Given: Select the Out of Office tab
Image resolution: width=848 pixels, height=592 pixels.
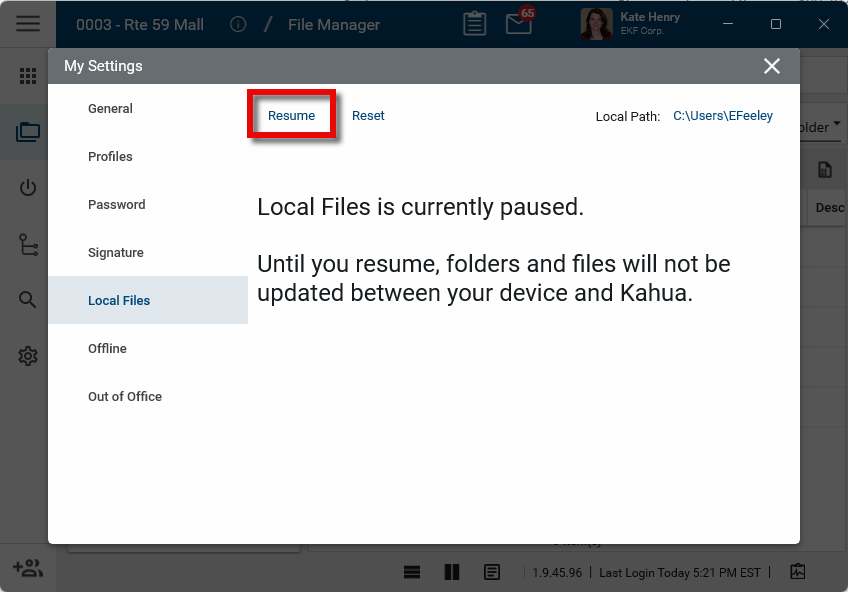Looking at the screenshot, I should coord(125,397).
